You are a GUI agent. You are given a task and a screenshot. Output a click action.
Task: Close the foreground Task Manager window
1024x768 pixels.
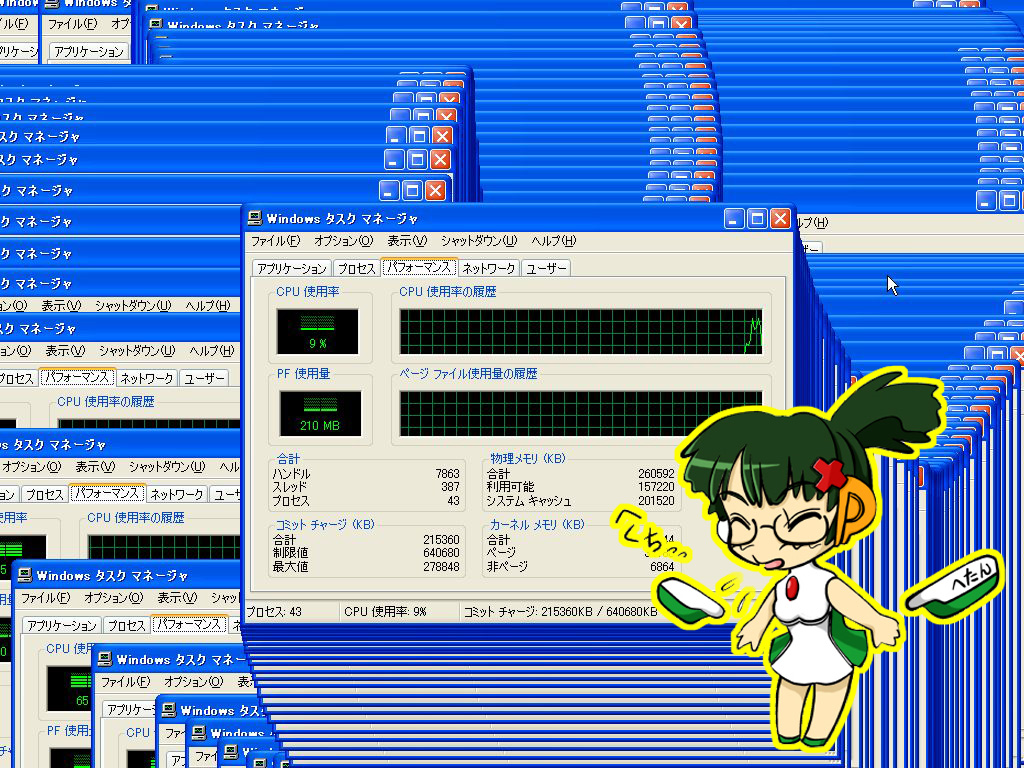[780, 218]
